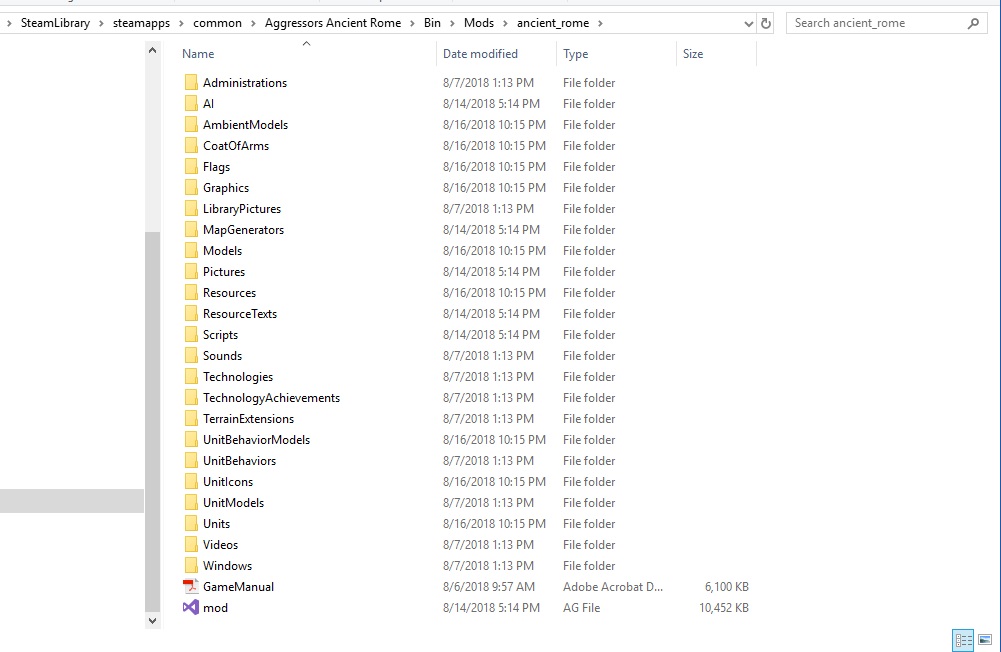The height and width of the screenshot is (652, 1001).
Task: Click the Flags folder icon
Action: [x=191, y=167]
